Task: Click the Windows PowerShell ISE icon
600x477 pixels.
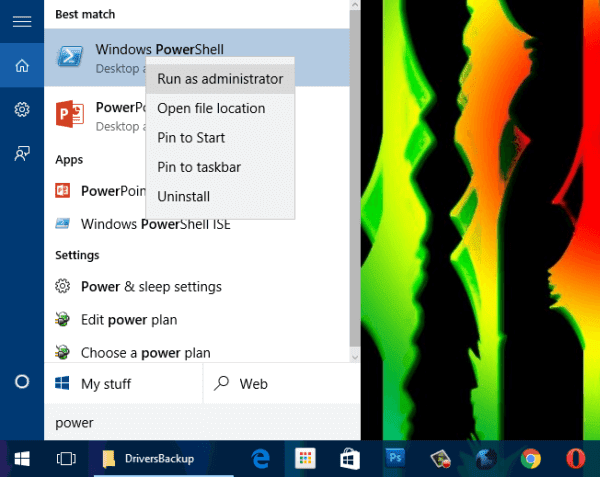Action: click(62, 223)
